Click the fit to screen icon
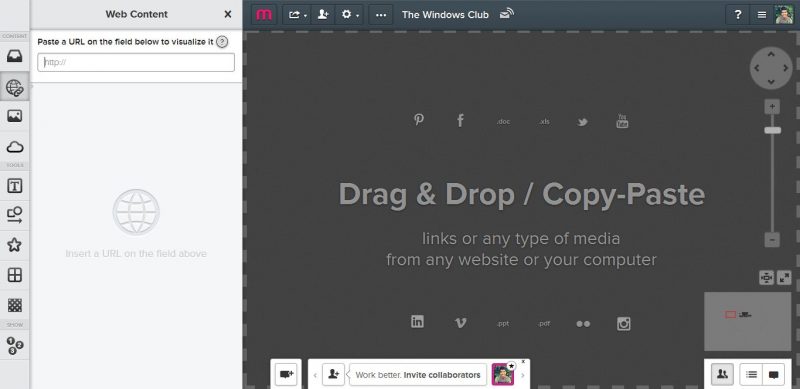This screenshot has width=800, height=389. coord(766,277)
